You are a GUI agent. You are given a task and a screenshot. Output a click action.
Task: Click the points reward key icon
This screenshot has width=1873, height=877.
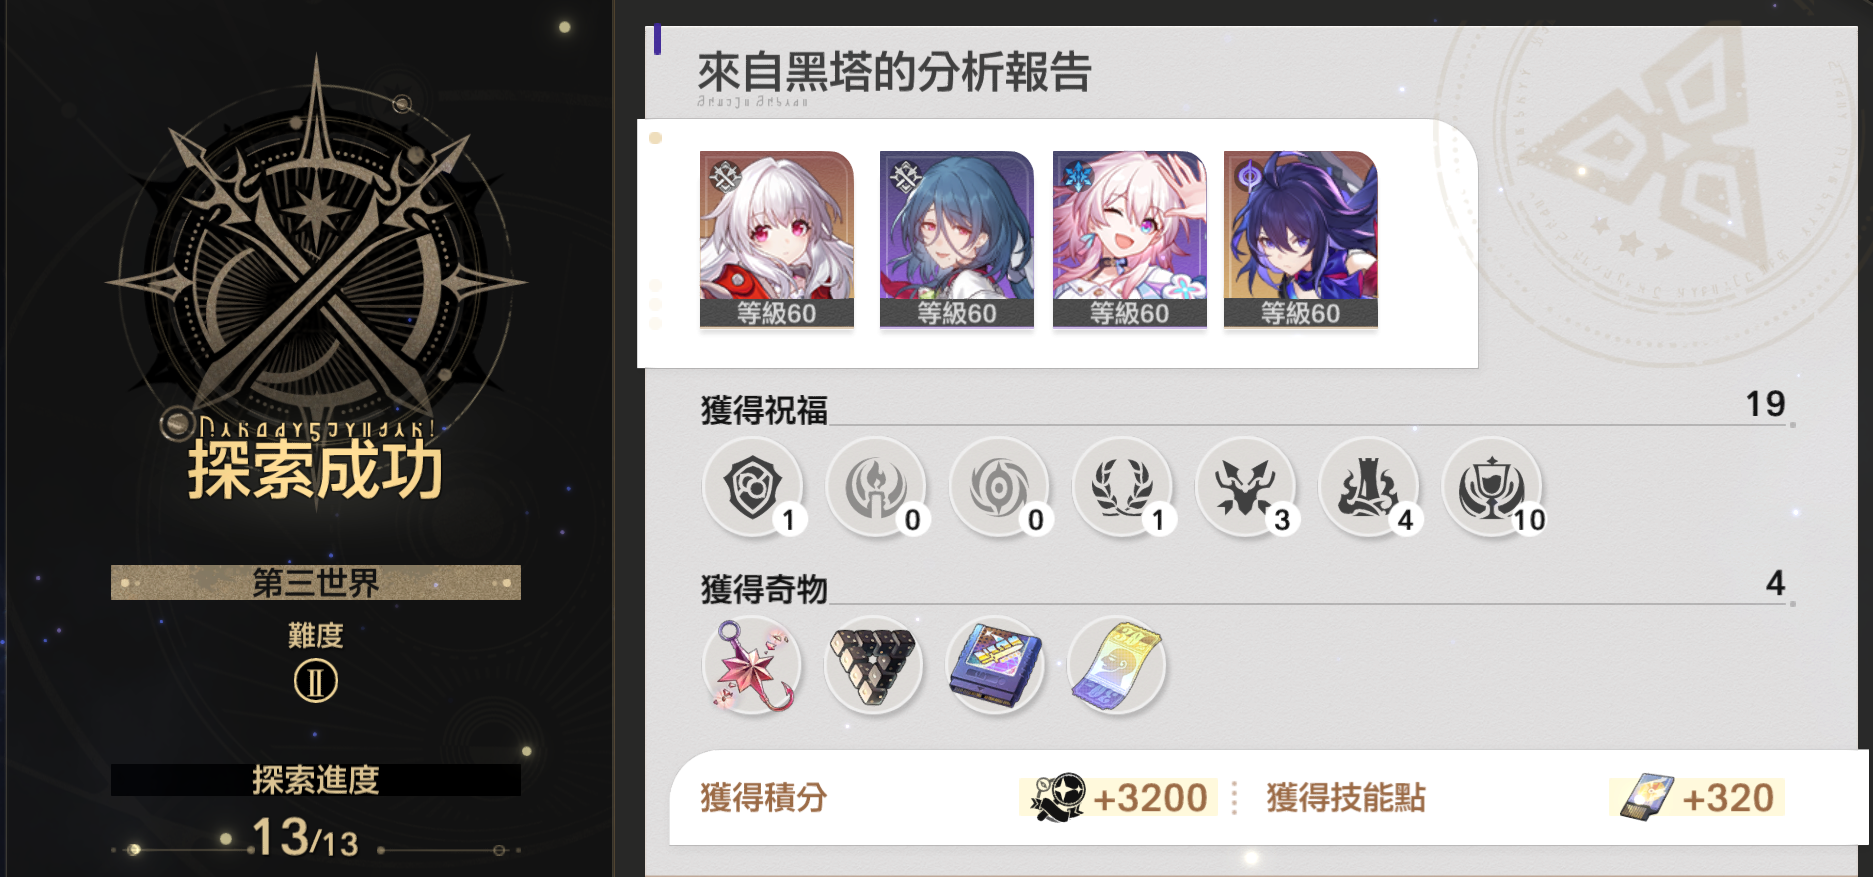1058,798
